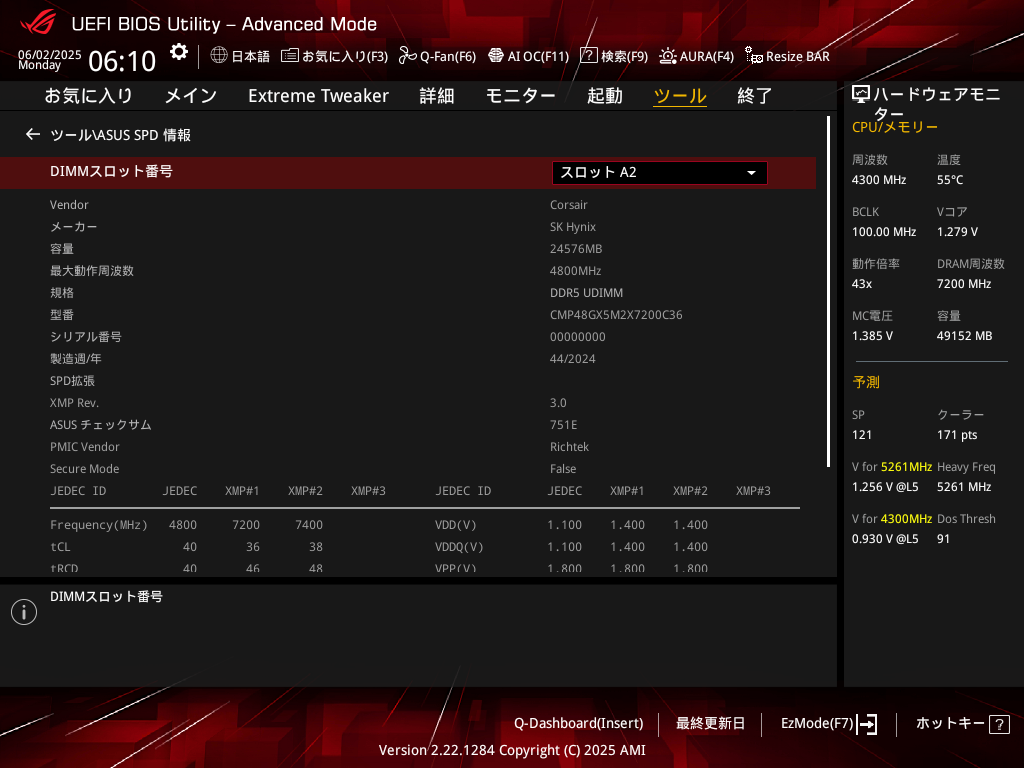The width and height of the screenshot is (1024, 768).
Task: Click AURA(F4) label
Action: [707, 57]
